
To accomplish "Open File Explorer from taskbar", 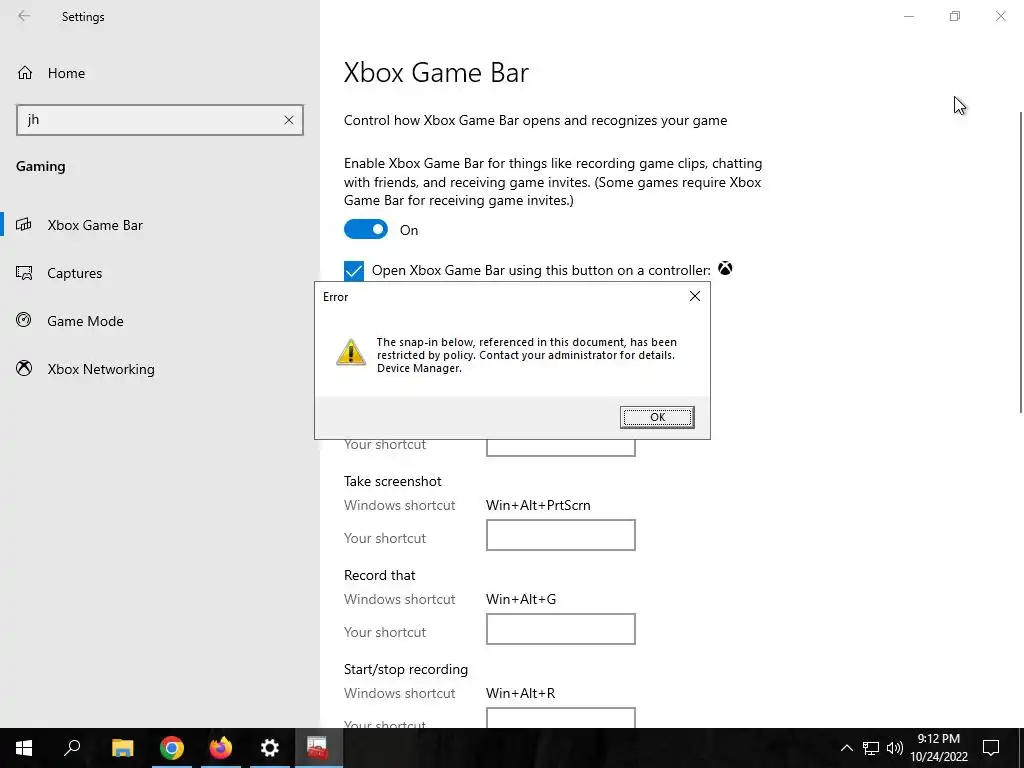I will [x=122, y=748].
